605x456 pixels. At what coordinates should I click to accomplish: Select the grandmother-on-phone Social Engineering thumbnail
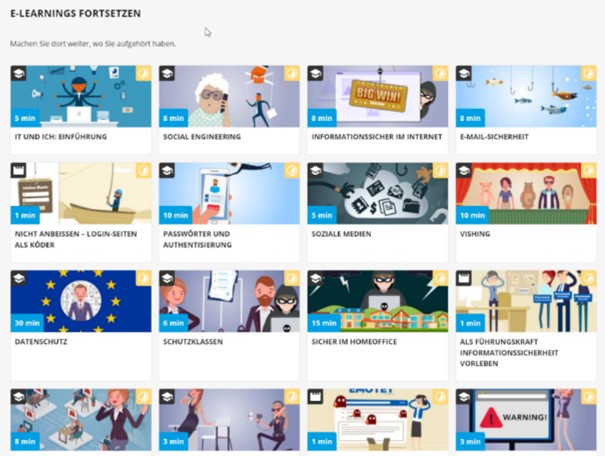(x=229, y=96)
